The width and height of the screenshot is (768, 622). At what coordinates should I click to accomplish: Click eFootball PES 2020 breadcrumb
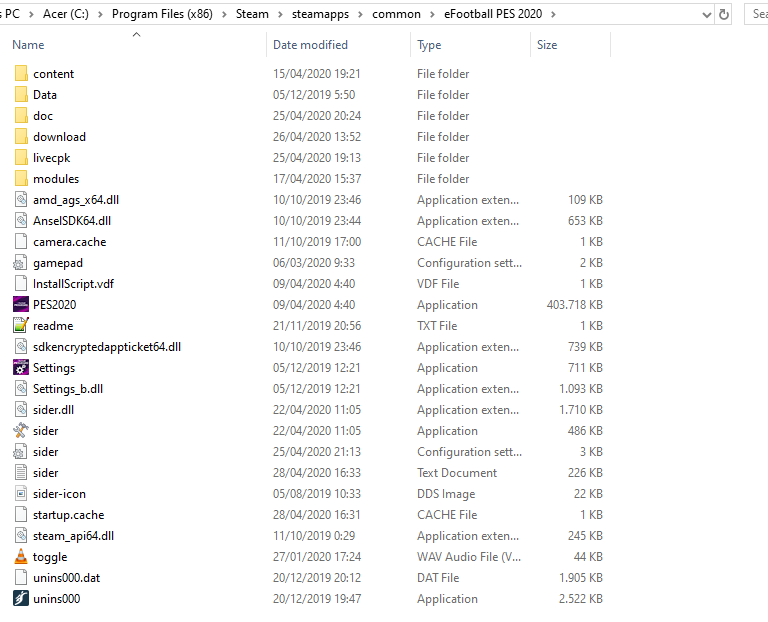493,14
